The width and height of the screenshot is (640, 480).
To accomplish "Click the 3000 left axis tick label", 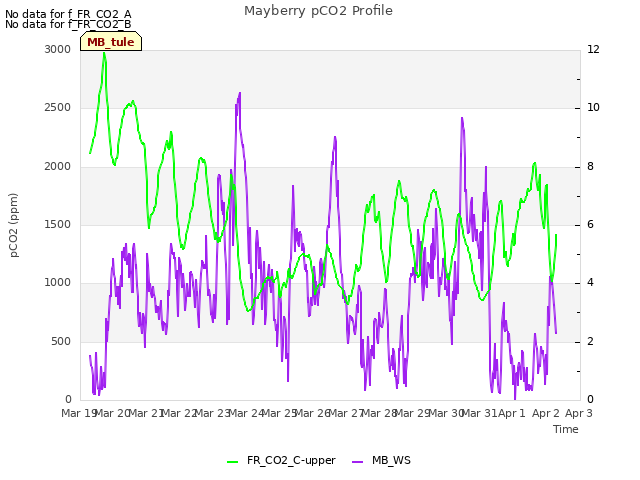I will [x=58, y=49].
